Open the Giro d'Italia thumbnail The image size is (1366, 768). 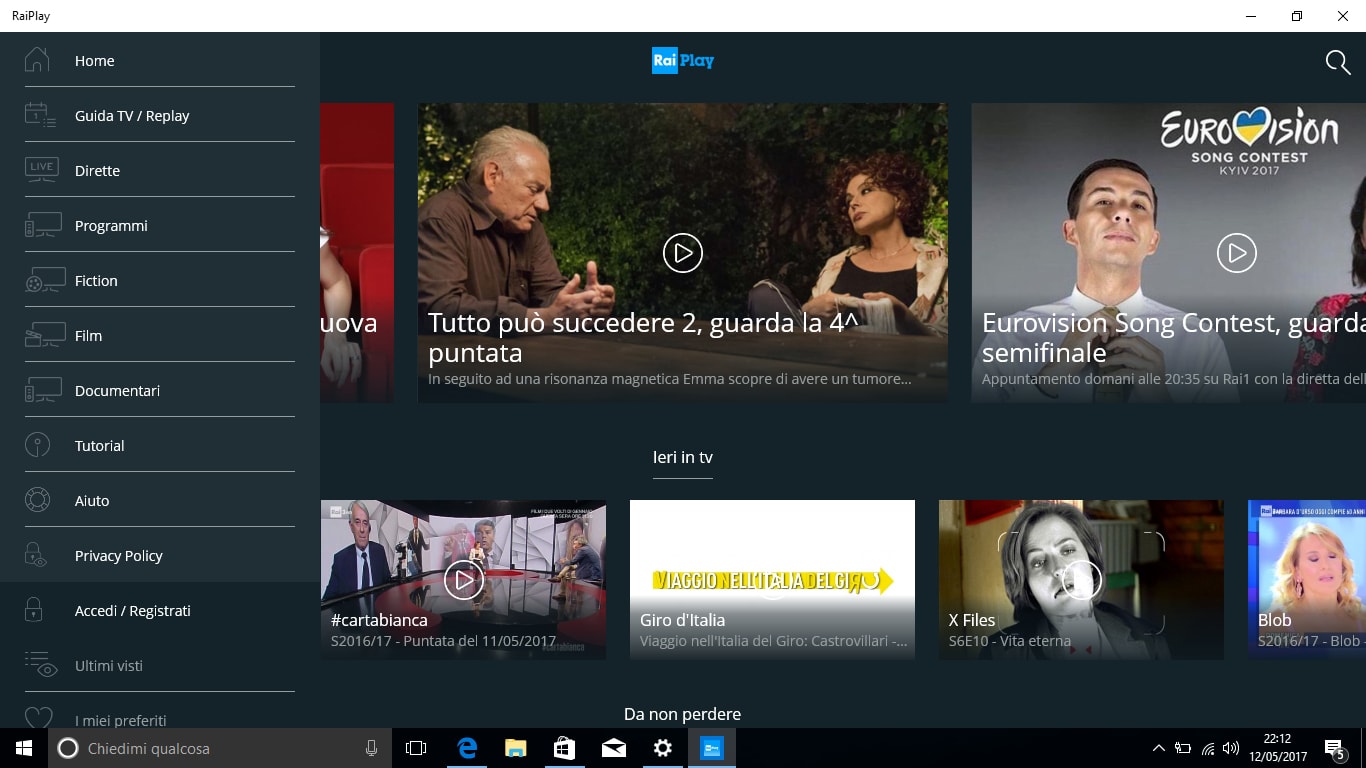[772, 579]
